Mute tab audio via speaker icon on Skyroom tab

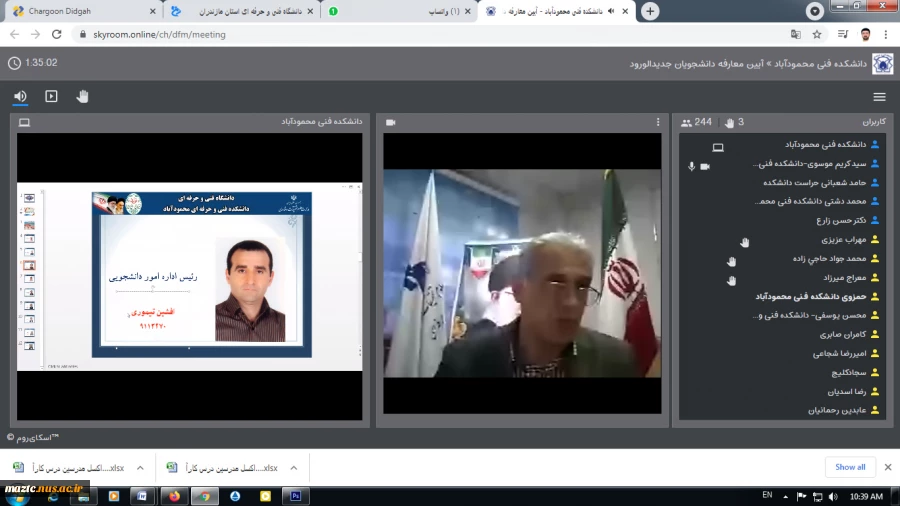click(x=611, y=11)
